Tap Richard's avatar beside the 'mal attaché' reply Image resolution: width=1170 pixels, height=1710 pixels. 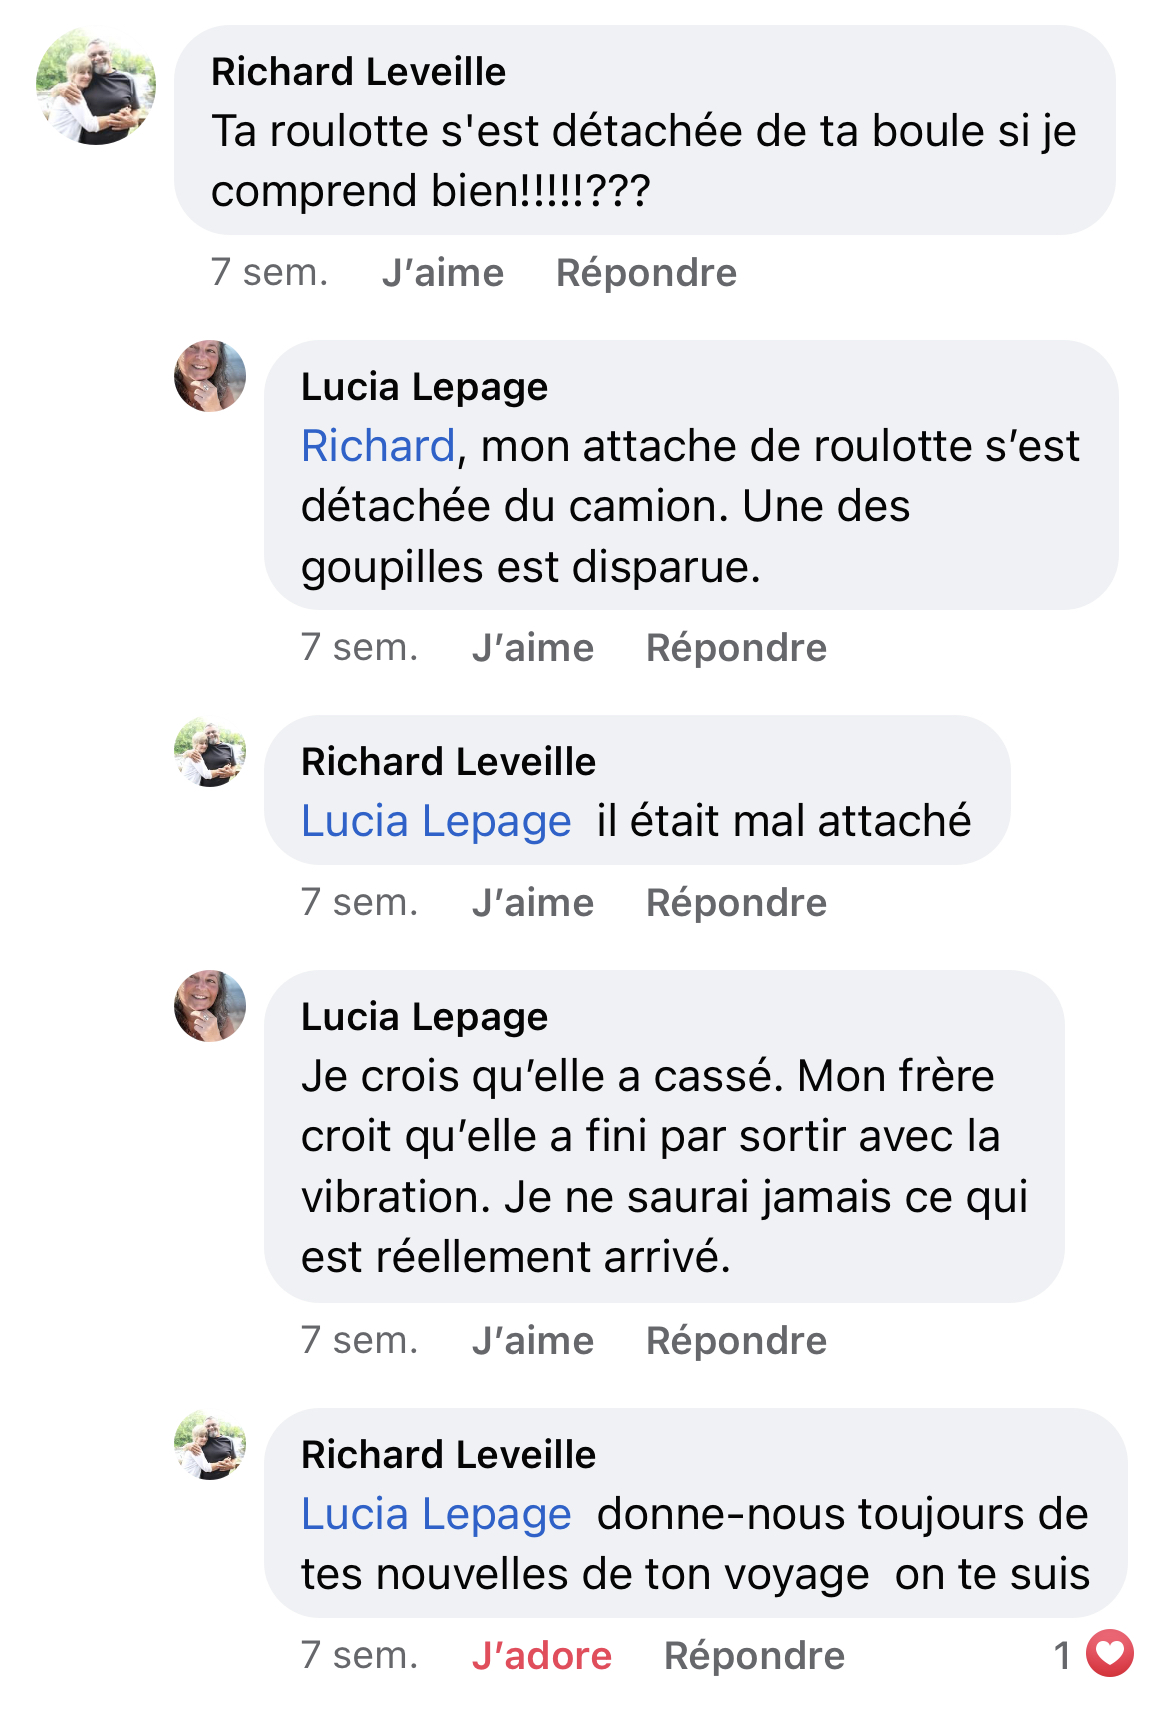tap(210, 752)
